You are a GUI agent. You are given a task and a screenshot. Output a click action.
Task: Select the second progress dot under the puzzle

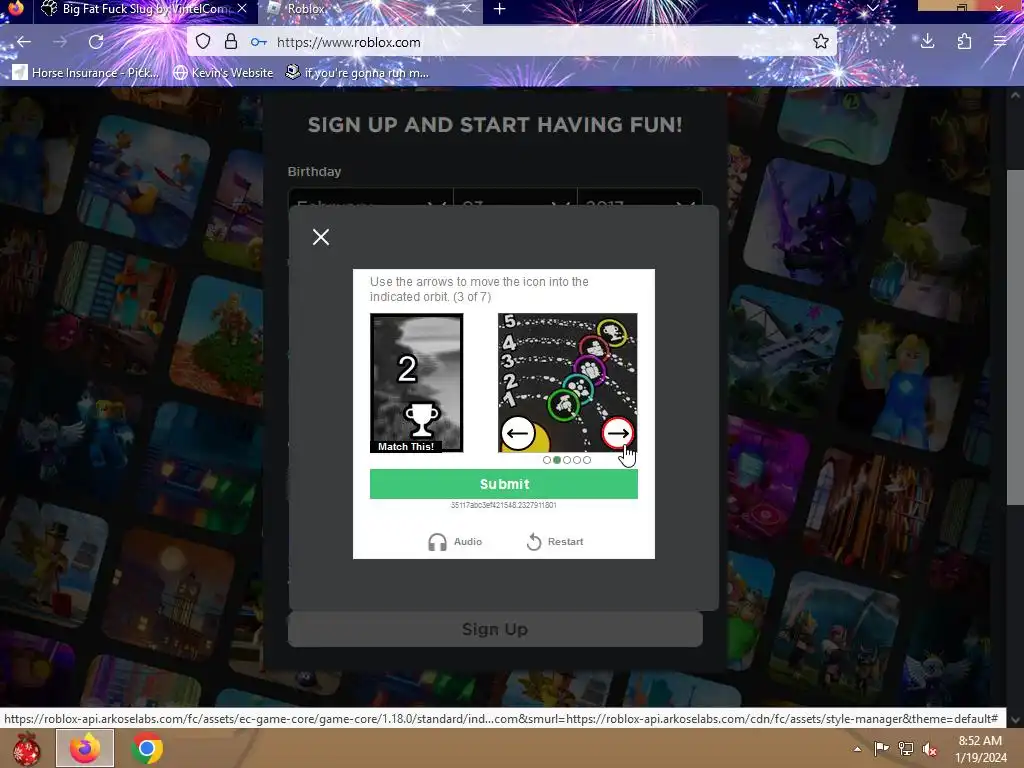tap(557, 460)
